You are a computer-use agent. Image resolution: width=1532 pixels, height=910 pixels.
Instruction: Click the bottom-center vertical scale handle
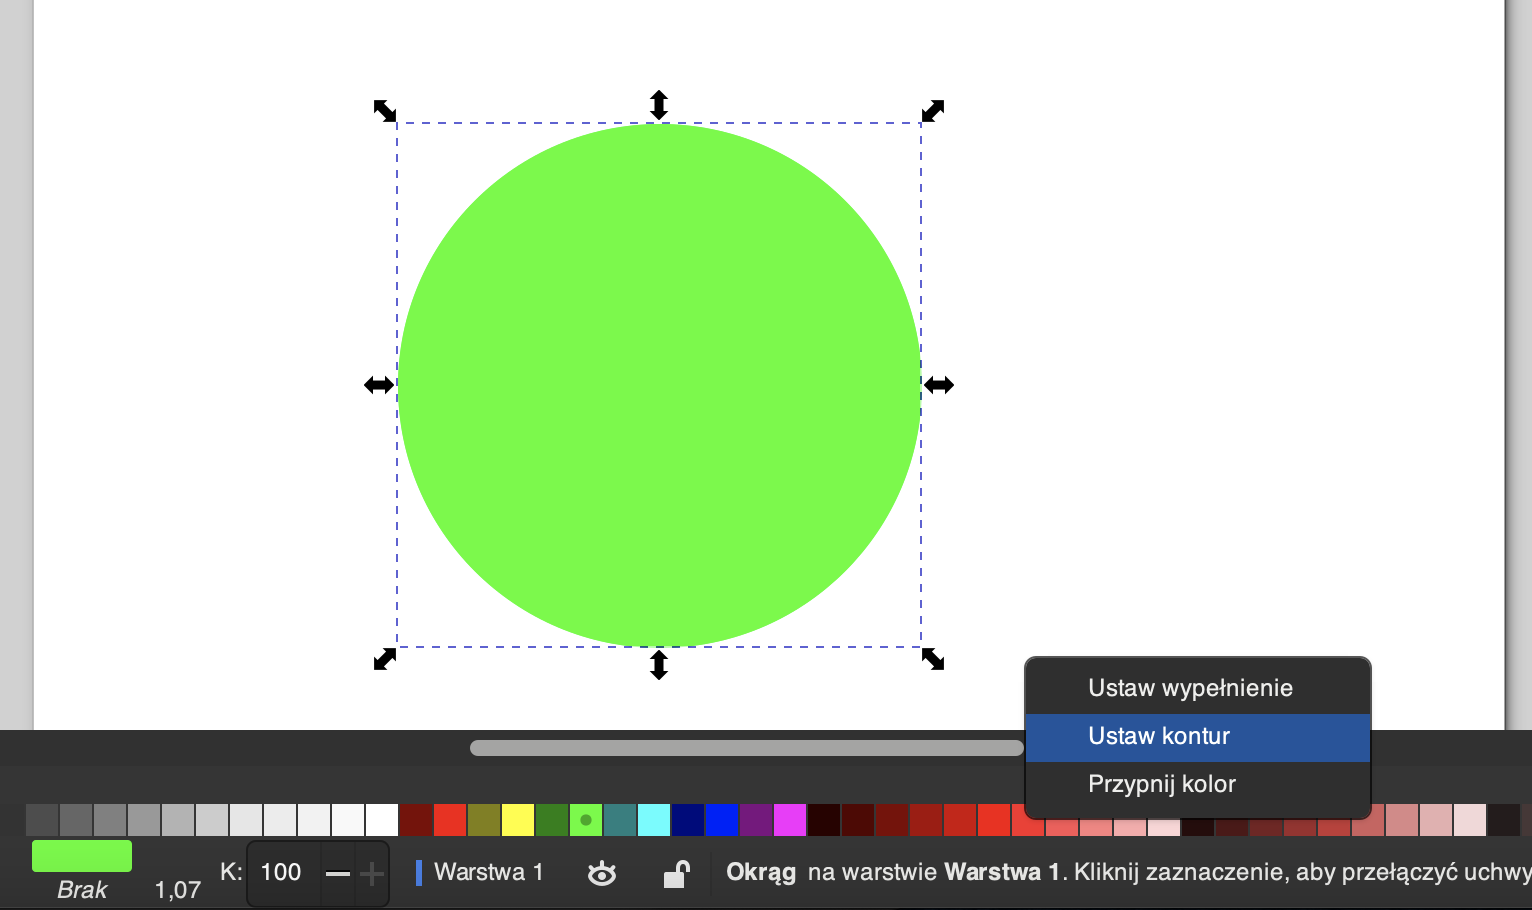tap(658, 664)
